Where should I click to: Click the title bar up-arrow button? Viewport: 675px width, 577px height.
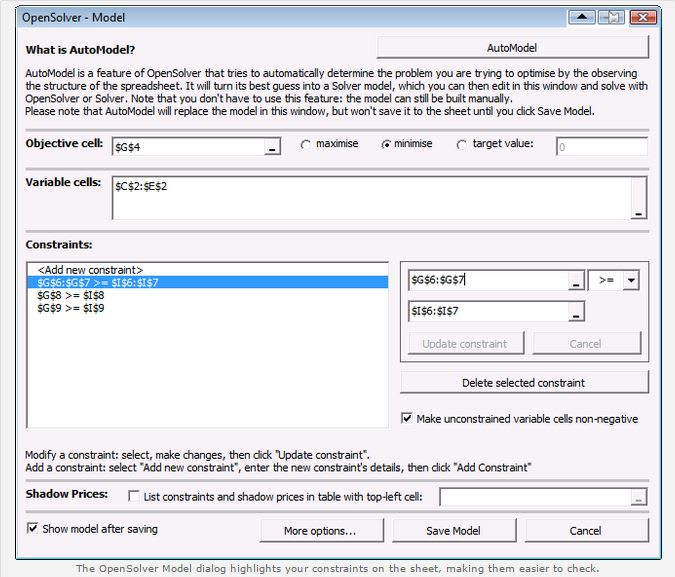(x=582, y=17)
